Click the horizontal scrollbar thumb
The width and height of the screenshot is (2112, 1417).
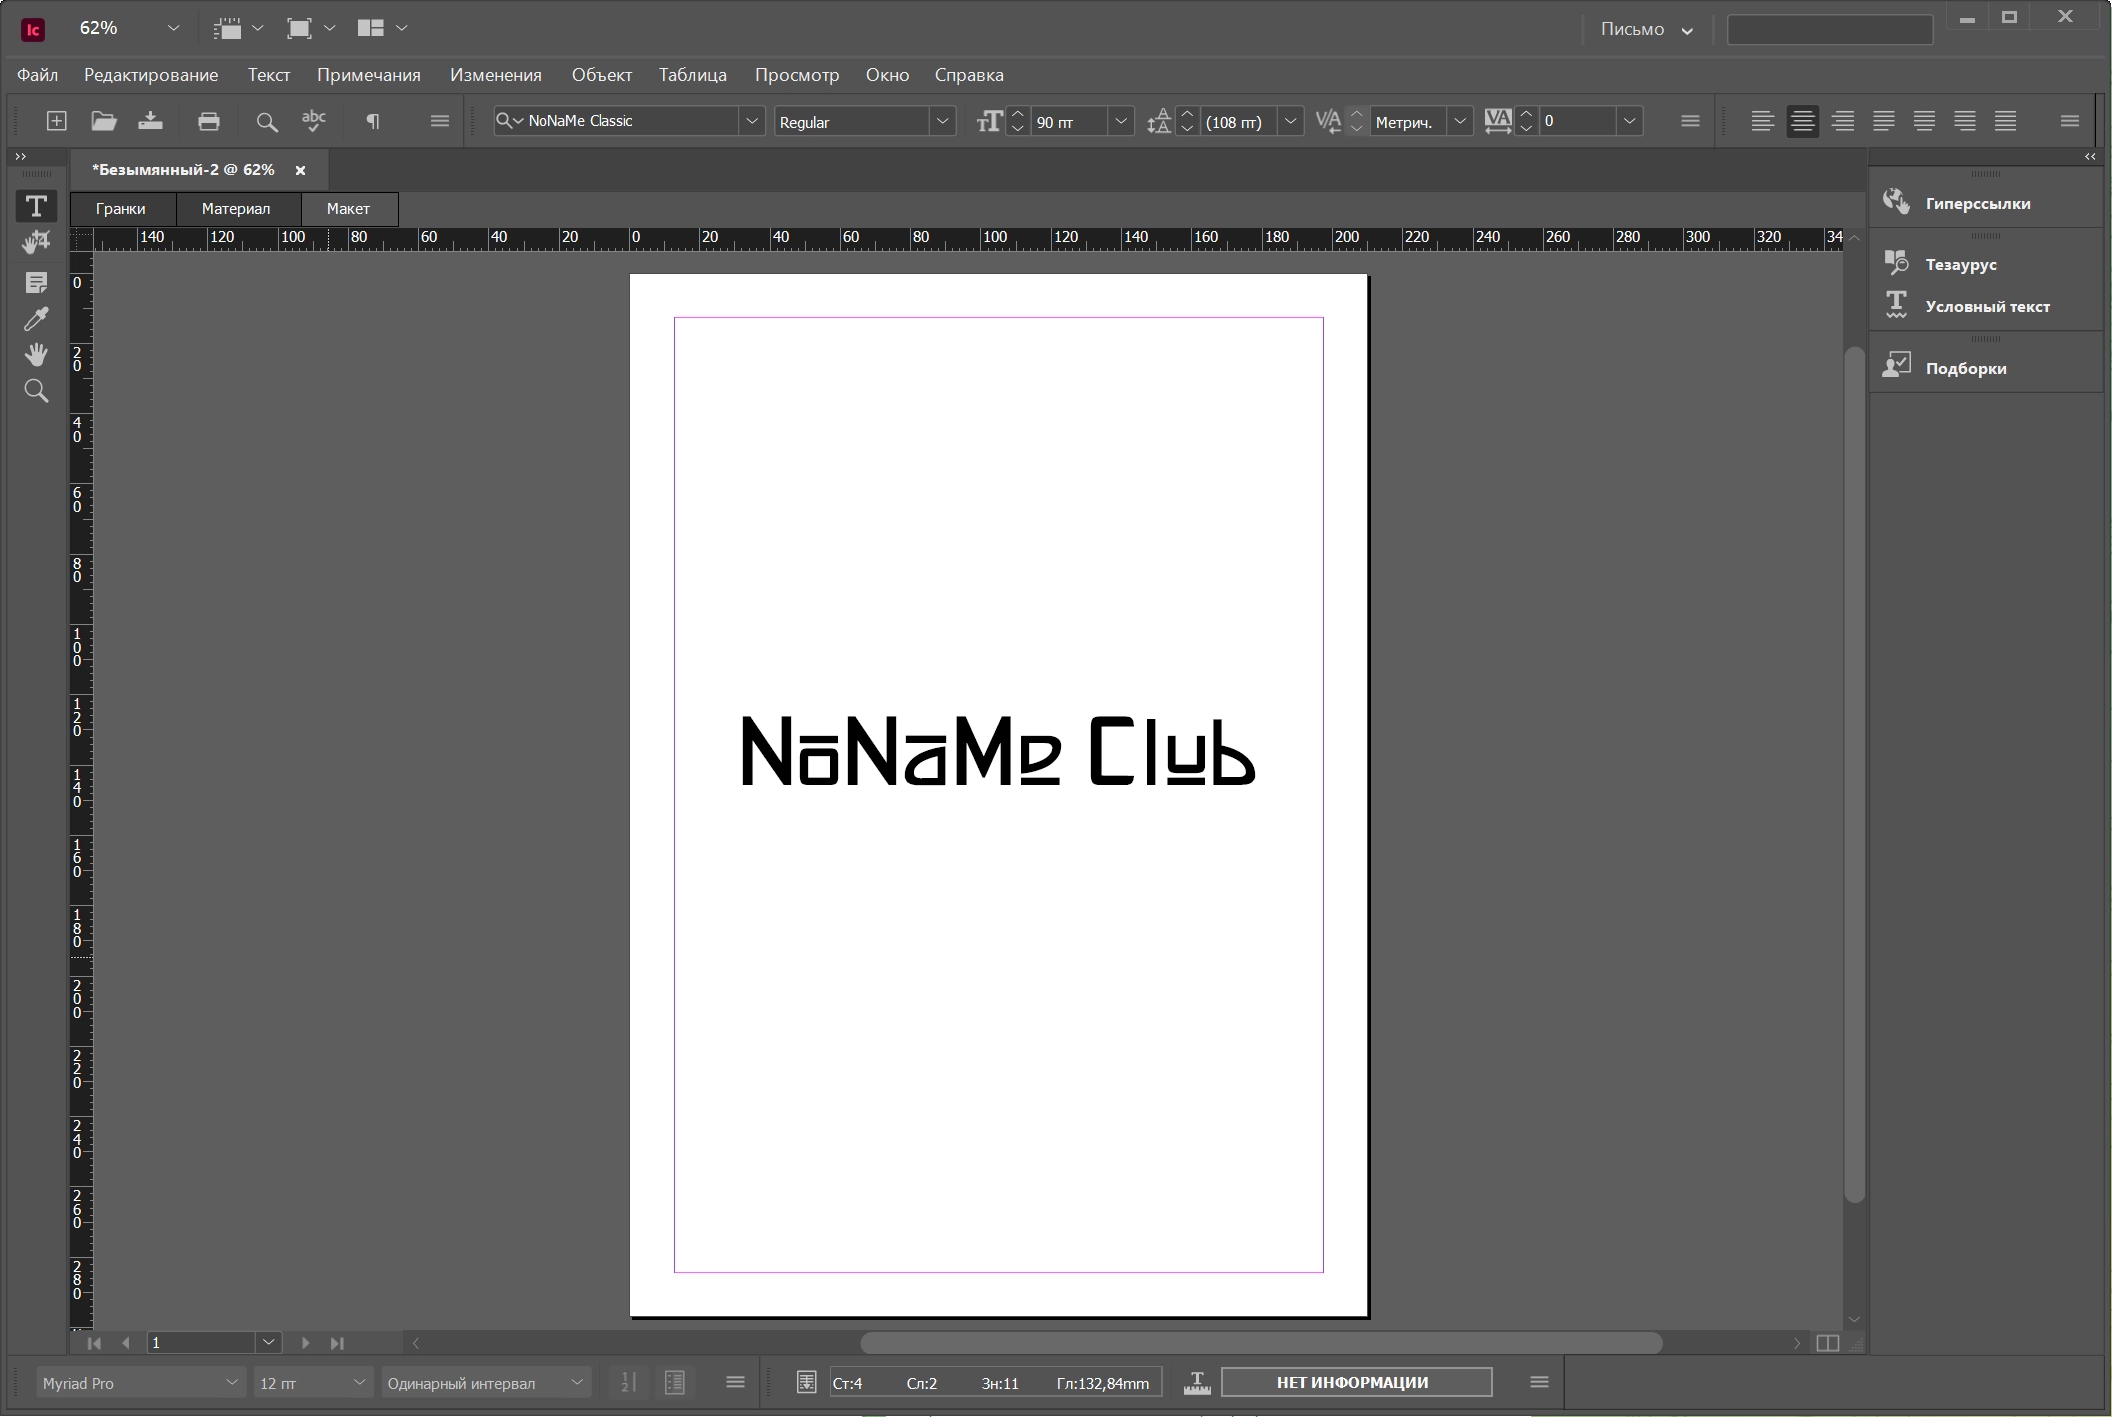(x=1261, y=1343)
